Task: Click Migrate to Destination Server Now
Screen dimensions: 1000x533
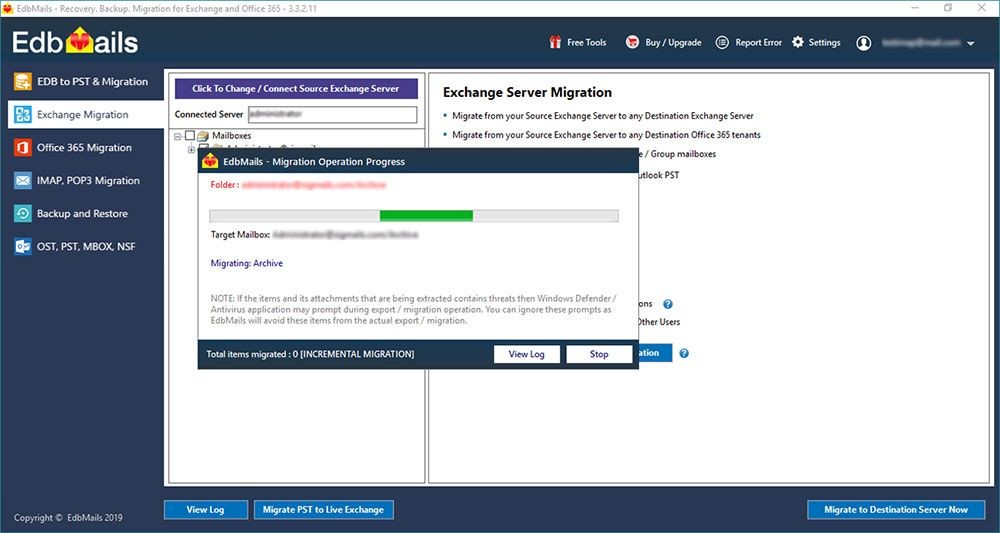Action: click(895, 509)
